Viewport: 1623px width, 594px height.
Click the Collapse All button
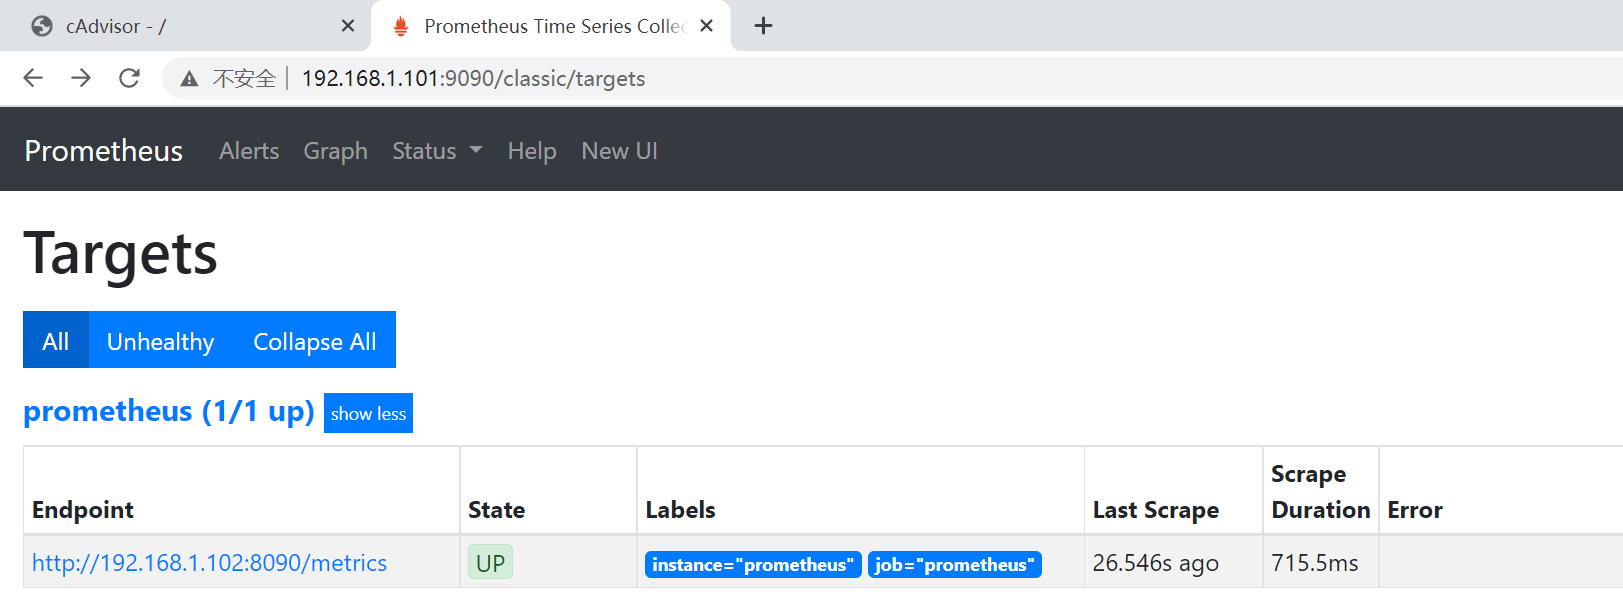[315, 340]
